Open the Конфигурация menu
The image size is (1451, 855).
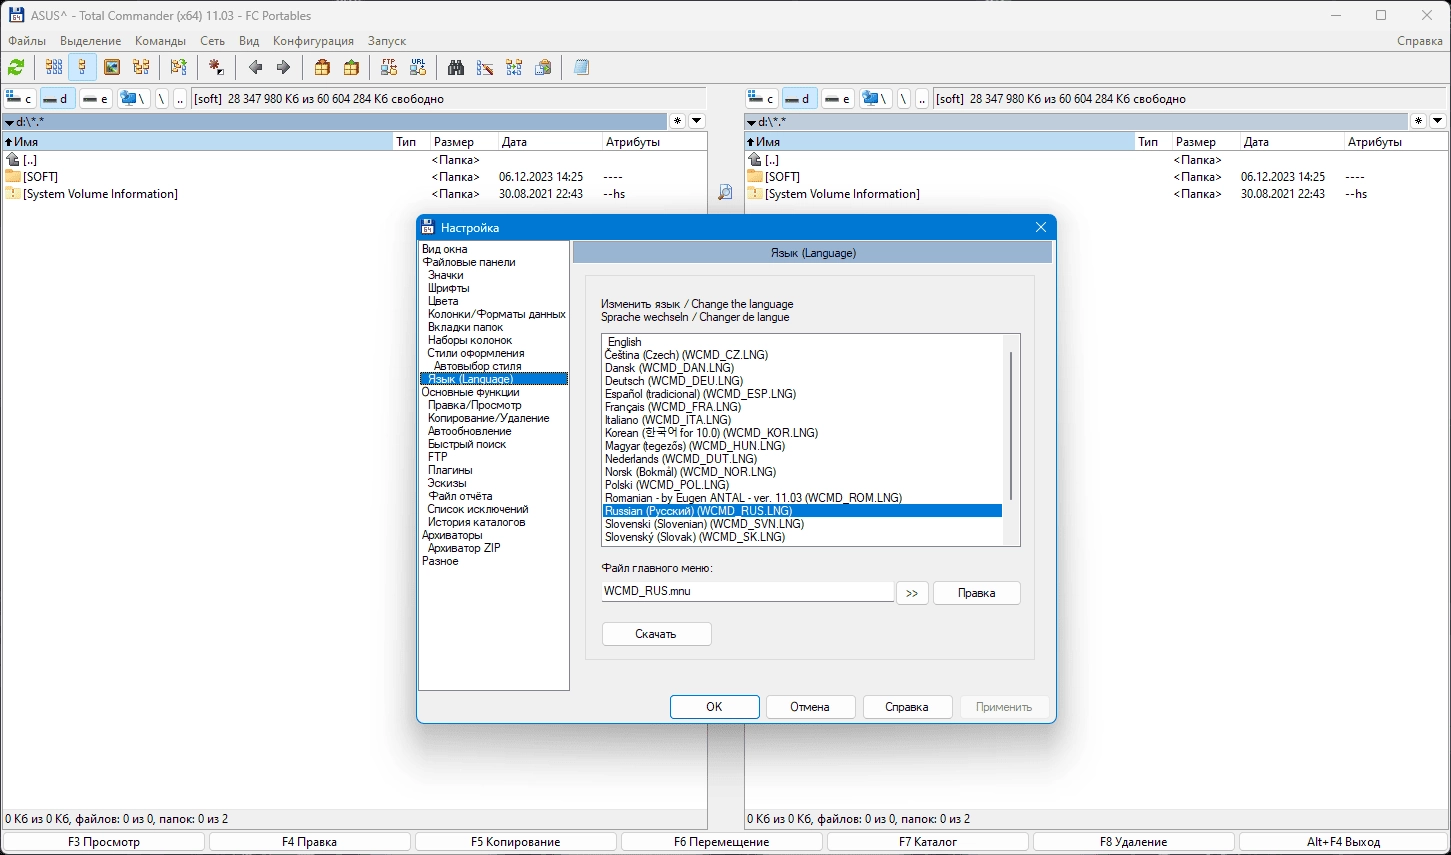coord(313,41)
